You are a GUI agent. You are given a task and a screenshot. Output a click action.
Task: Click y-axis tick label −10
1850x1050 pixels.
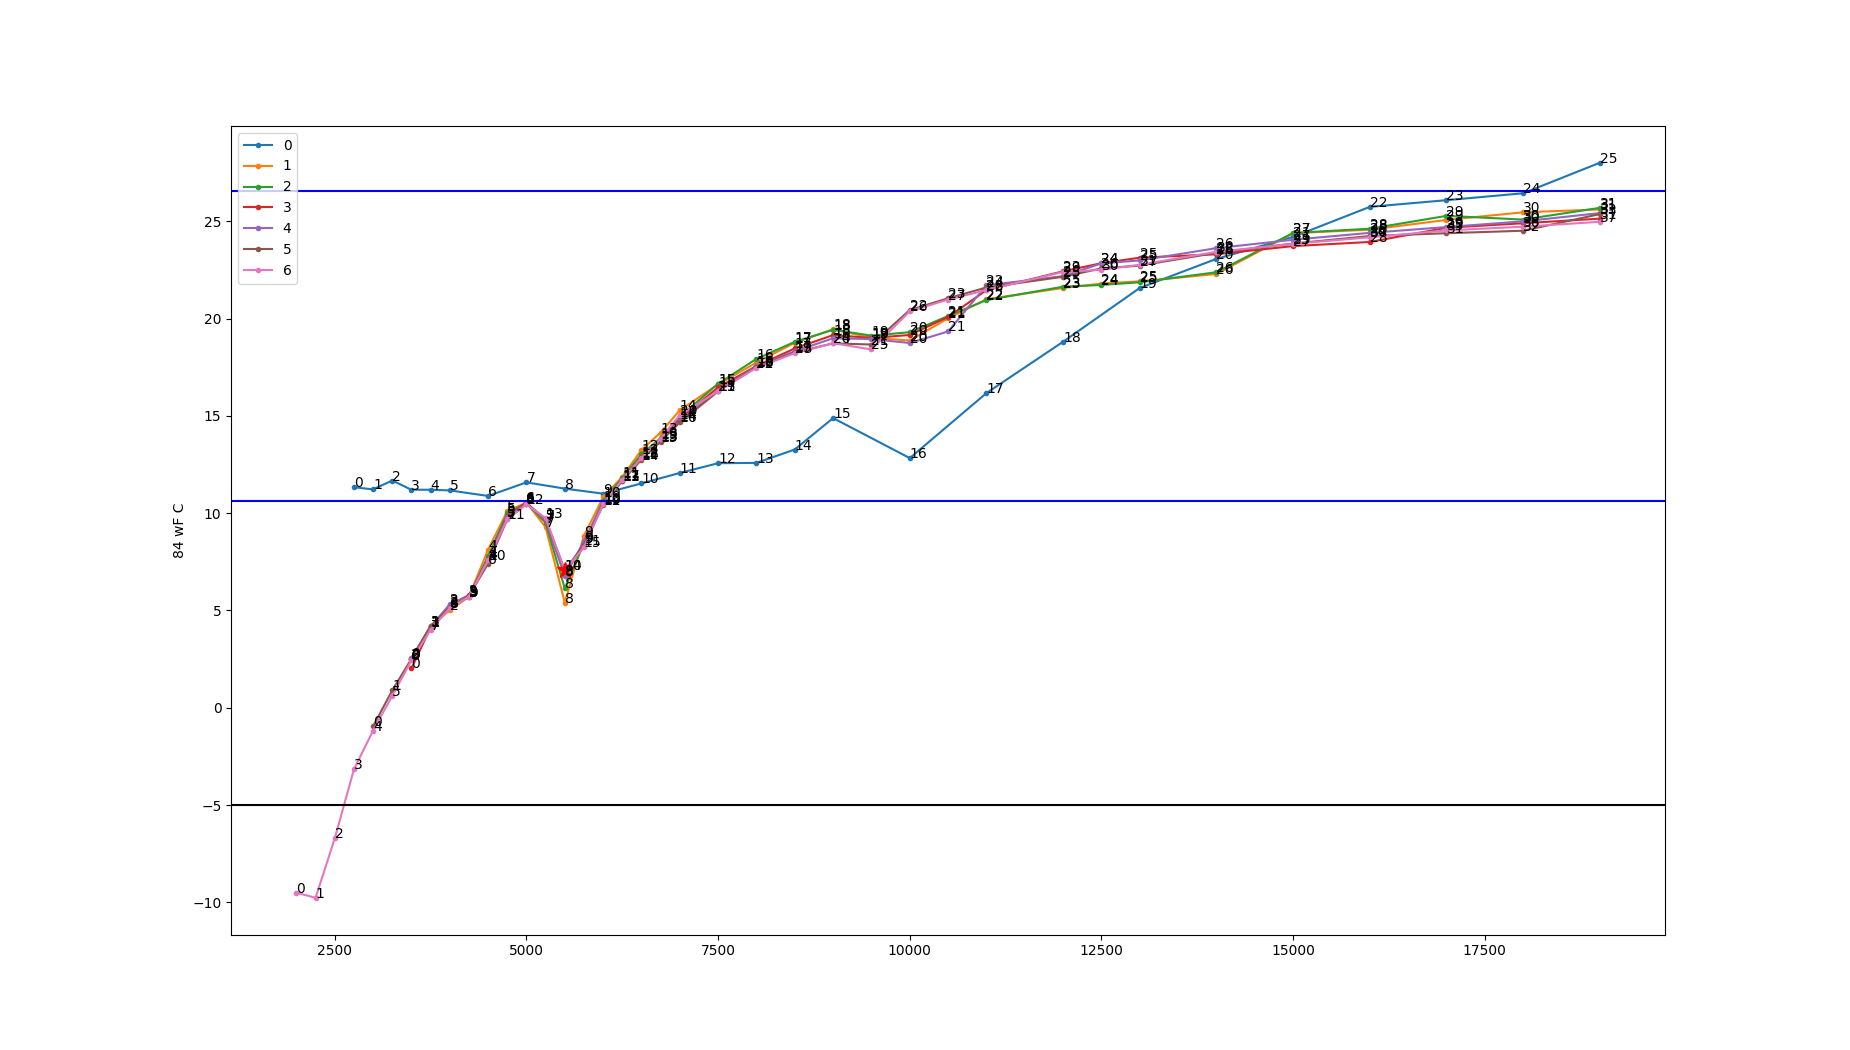(x=207, y=903)
